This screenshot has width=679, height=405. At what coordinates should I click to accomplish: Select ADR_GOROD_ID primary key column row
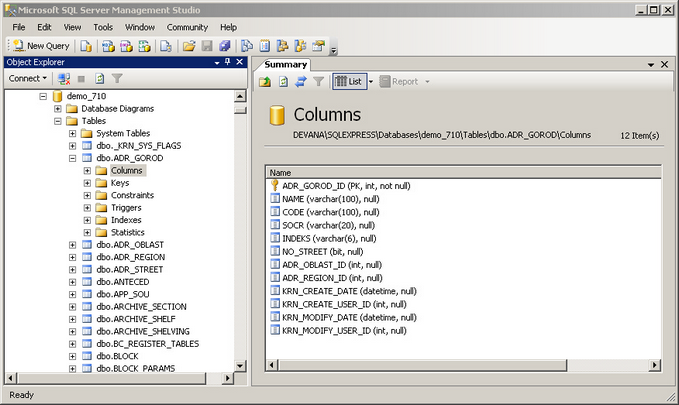point(346,186)
